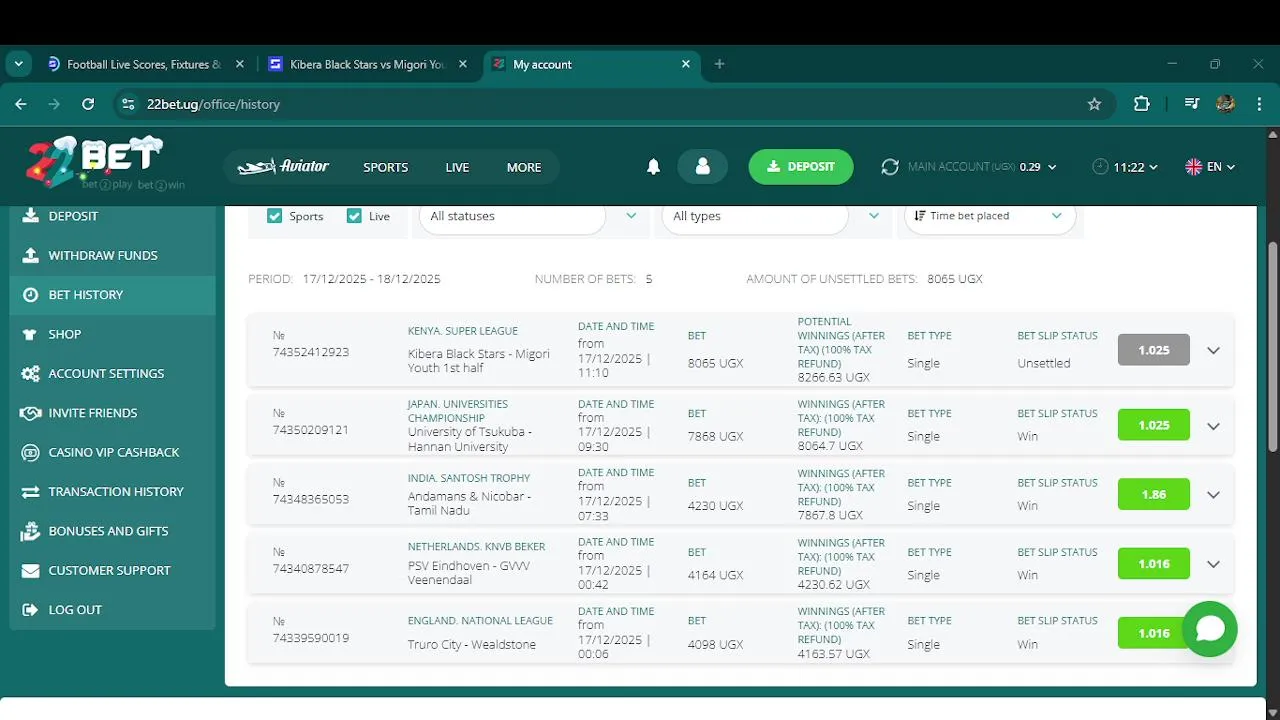Bookmark this page with the star icon
1280x720 pixels.
(x=1094, y=104)
